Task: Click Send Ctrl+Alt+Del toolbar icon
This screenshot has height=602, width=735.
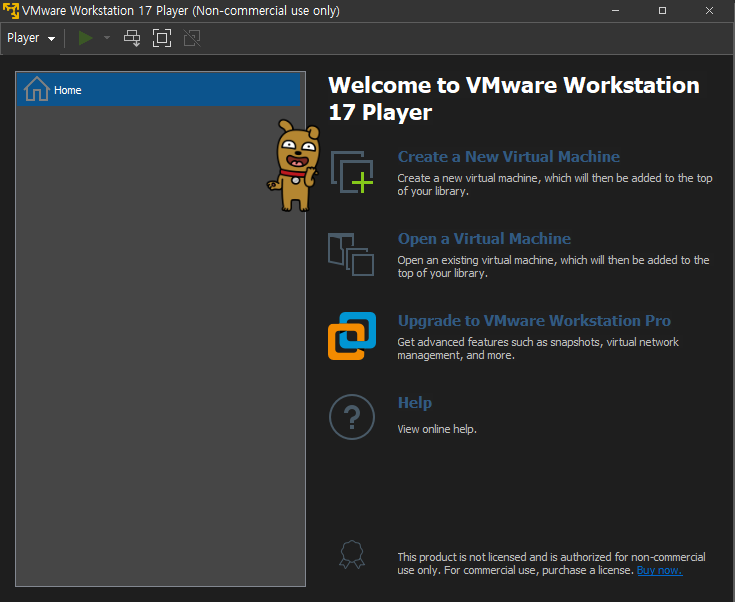Action: point(132,38)
